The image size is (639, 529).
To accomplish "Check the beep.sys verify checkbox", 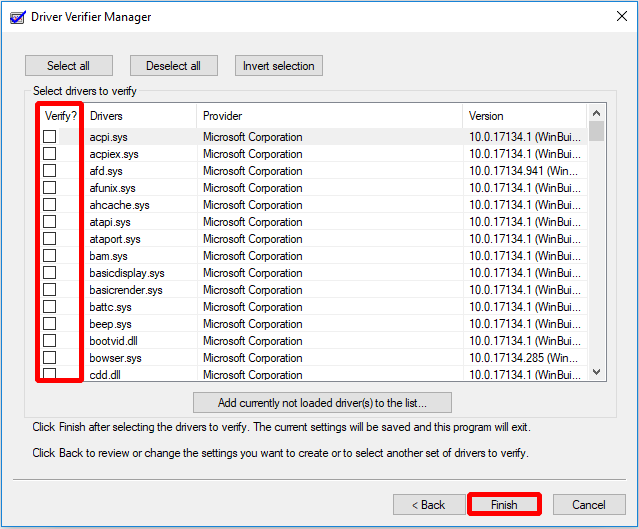I will point(50,324).
